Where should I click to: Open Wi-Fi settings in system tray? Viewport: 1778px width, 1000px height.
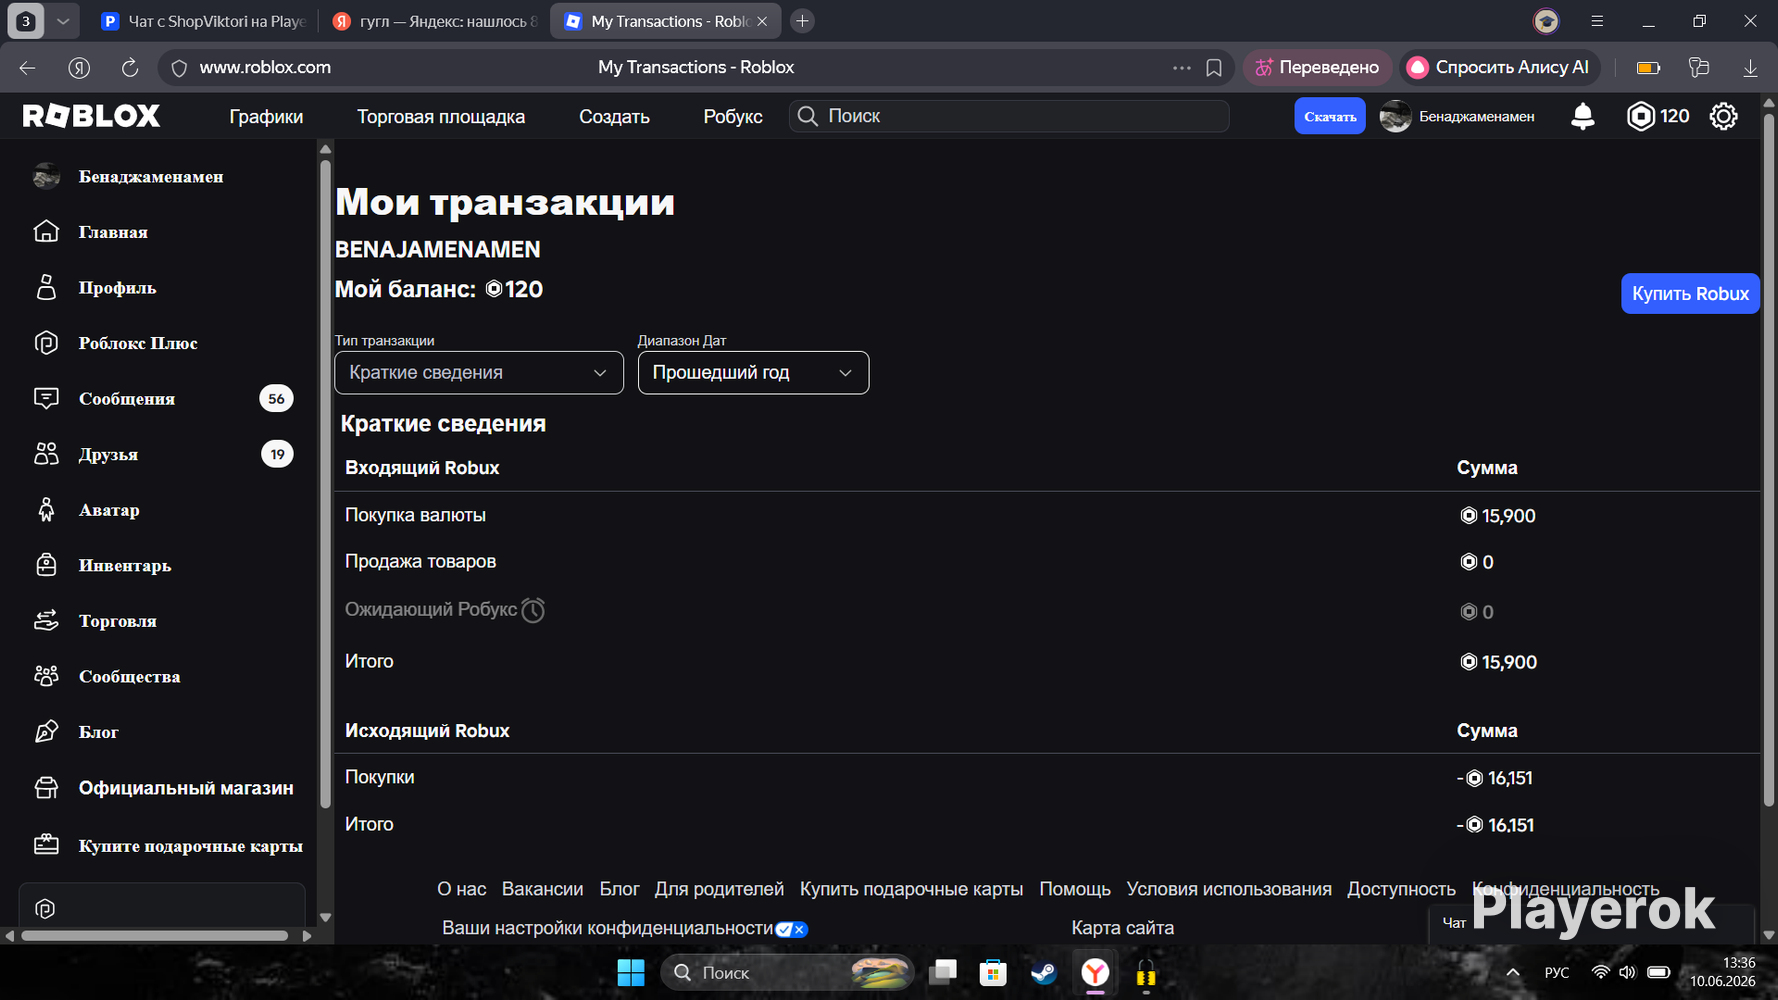pyautogui.click(x=1600, y=972)
